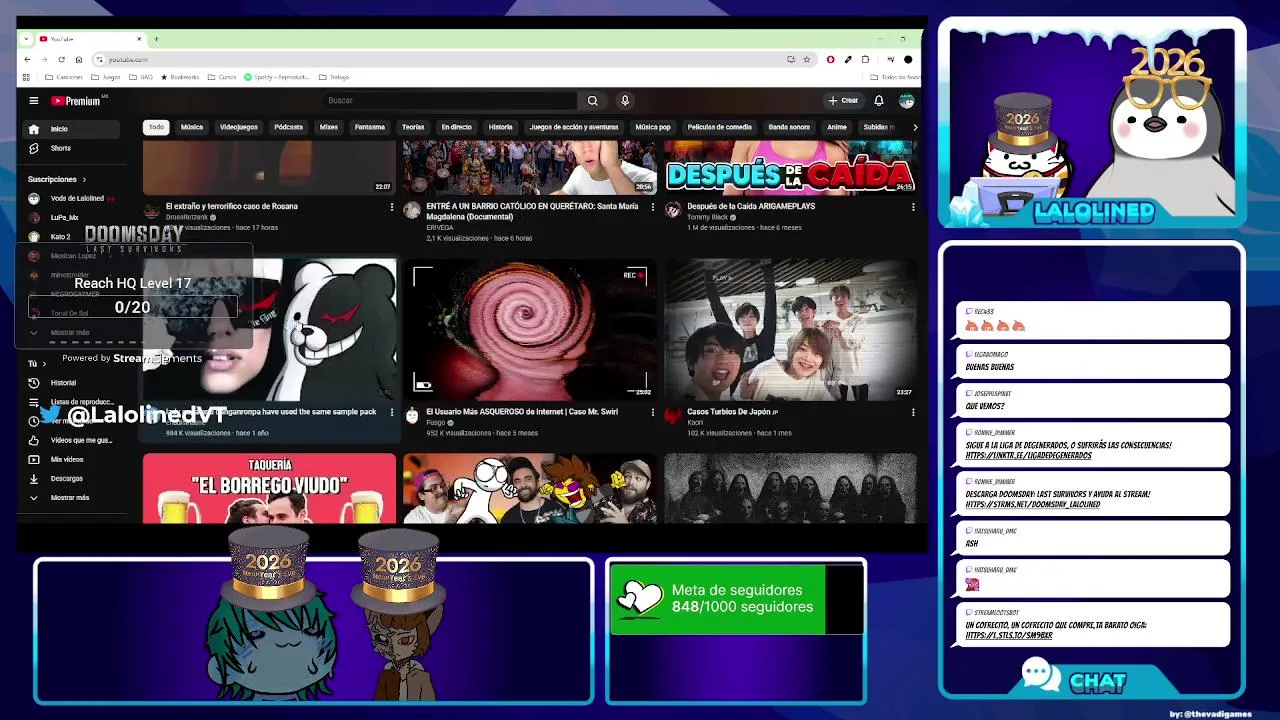Click the browser home button
1280x720 pixels.
tap(79, 59)
